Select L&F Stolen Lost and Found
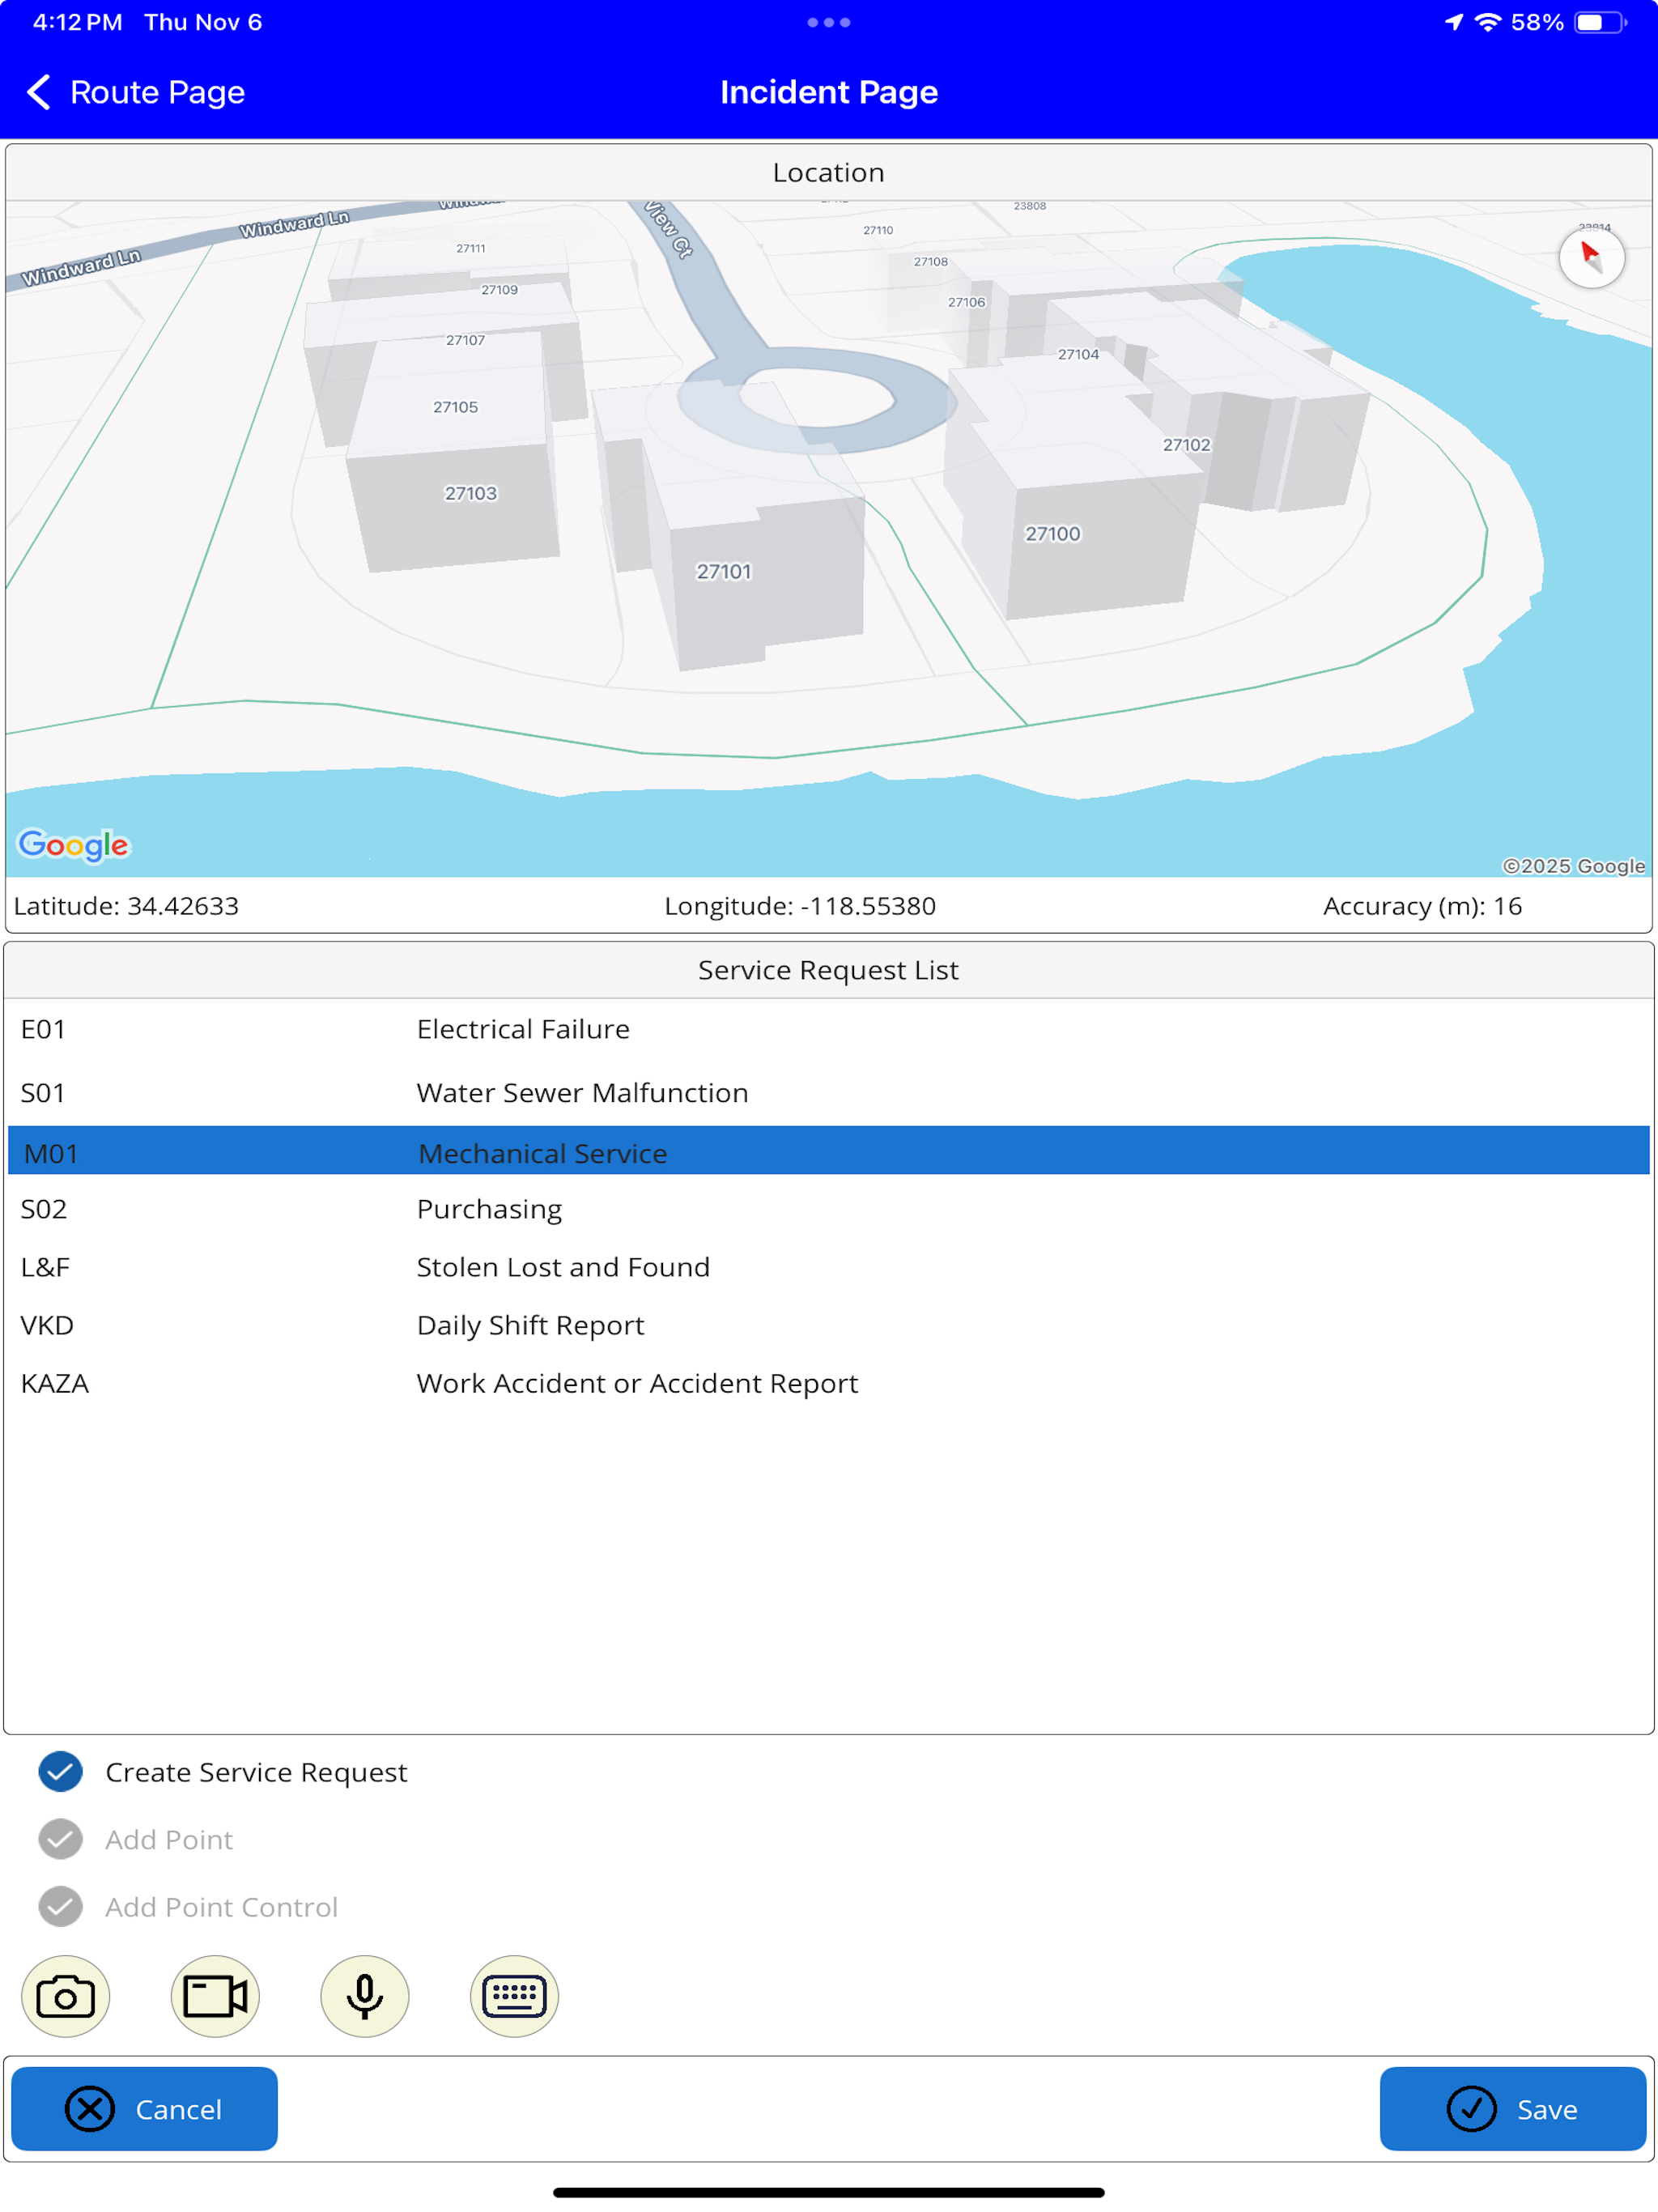Screen dimensions: 1658x2212 829,1267
